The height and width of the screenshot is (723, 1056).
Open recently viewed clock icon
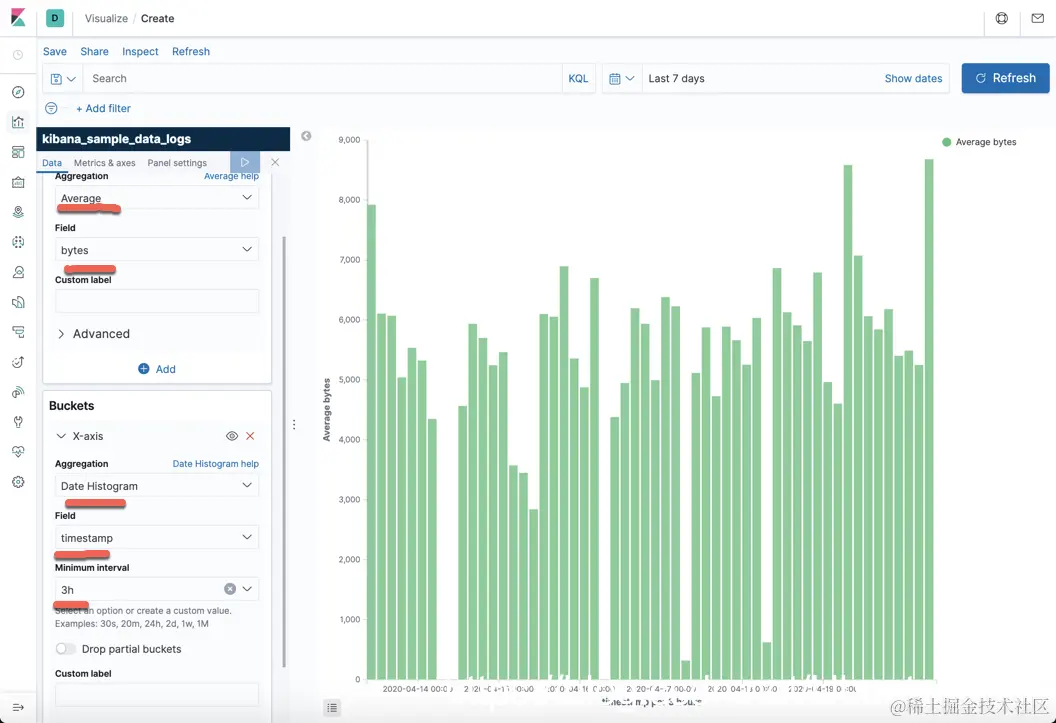18,55
